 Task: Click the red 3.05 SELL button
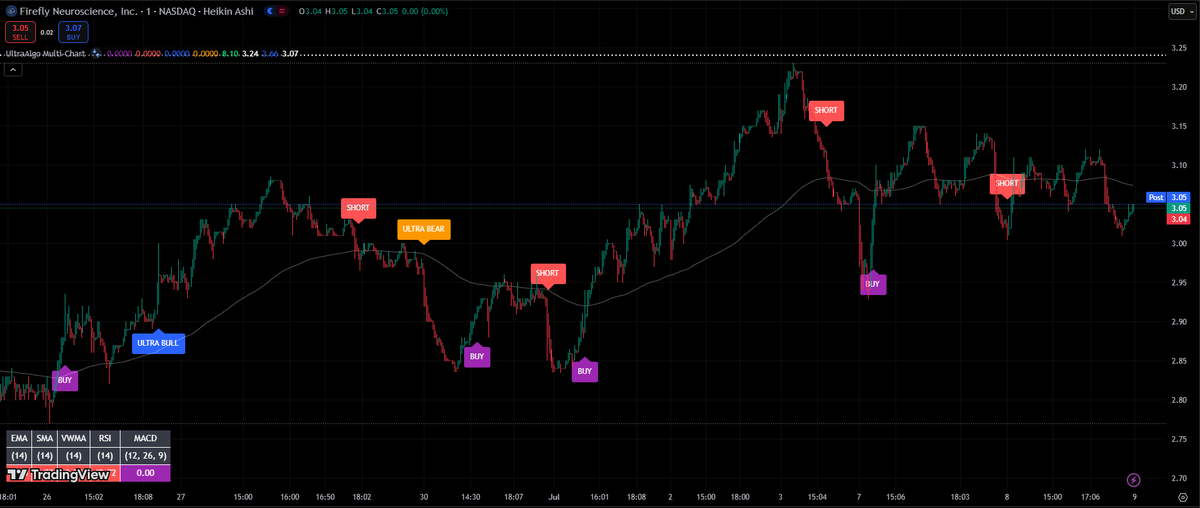(x=20, y=32)
